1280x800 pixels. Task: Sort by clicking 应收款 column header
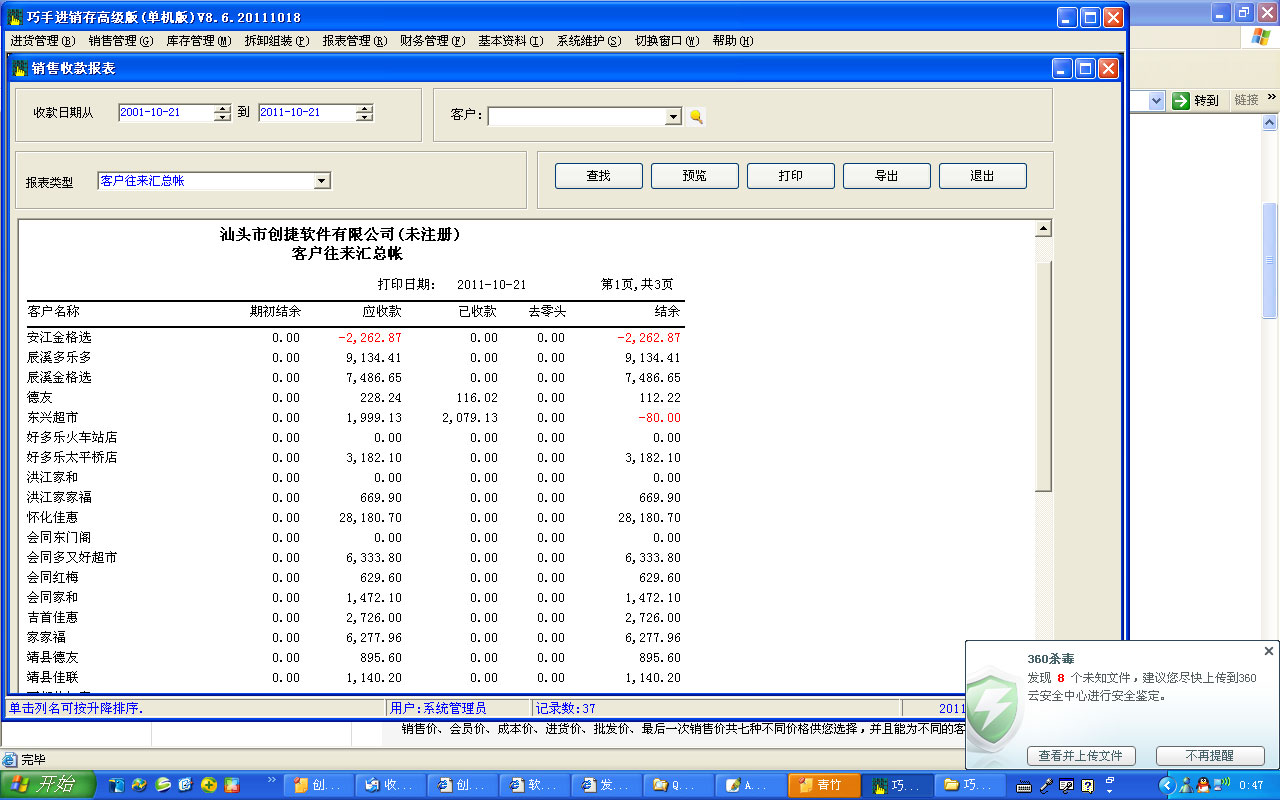tap(381, 311)
